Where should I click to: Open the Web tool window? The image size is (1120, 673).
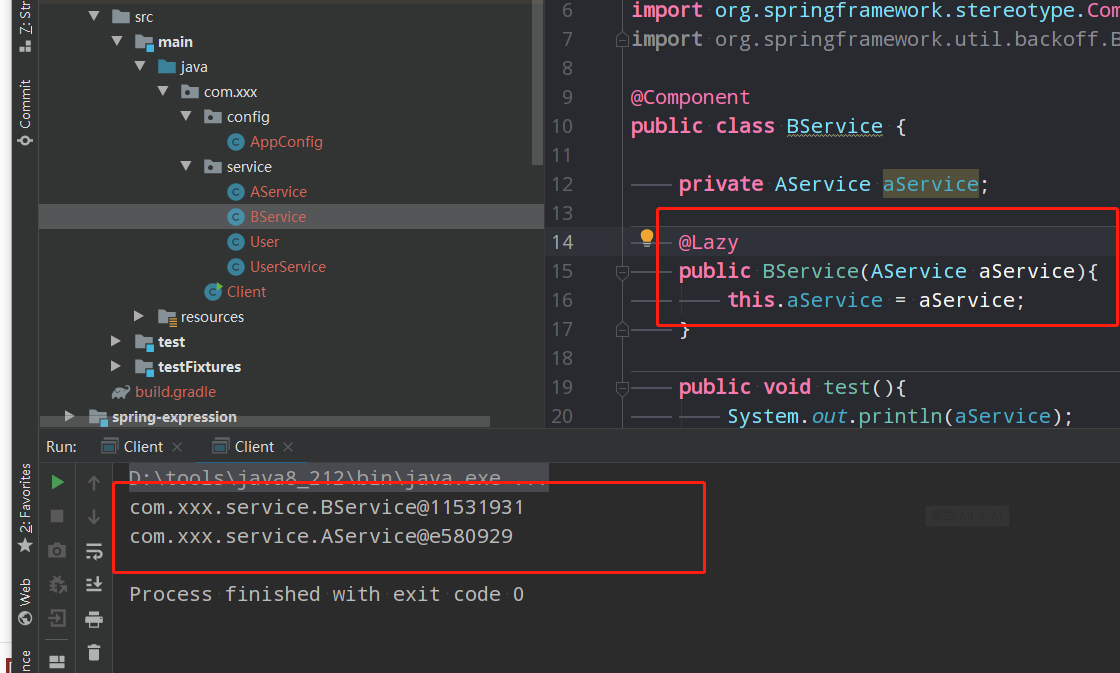click(25, 602)
